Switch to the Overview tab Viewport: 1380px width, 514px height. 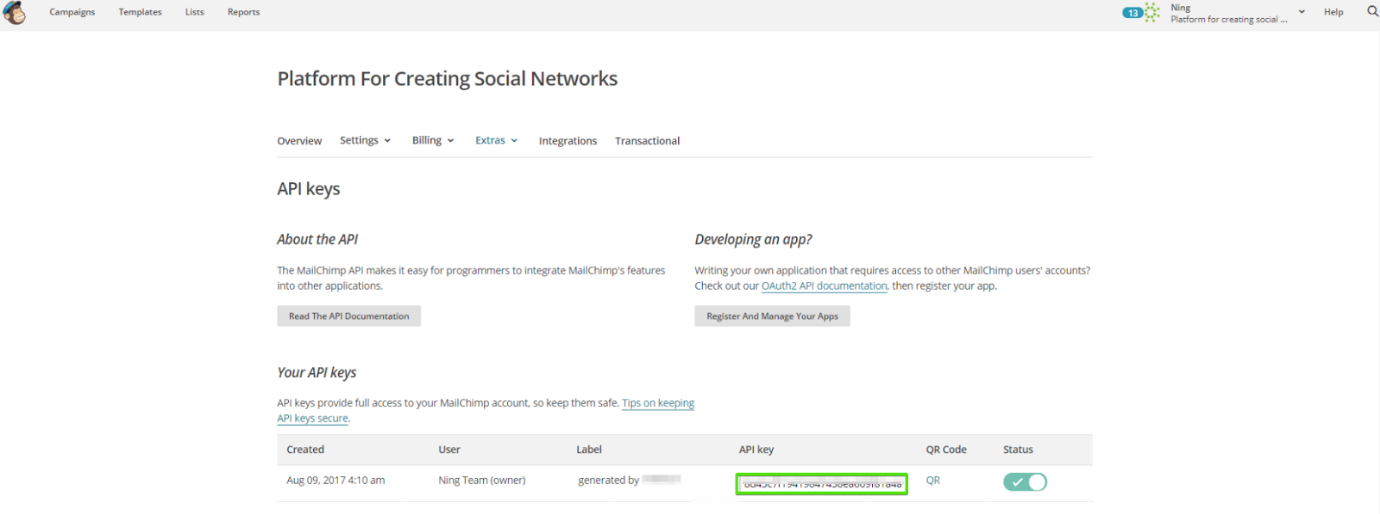[x=299, y=141]
